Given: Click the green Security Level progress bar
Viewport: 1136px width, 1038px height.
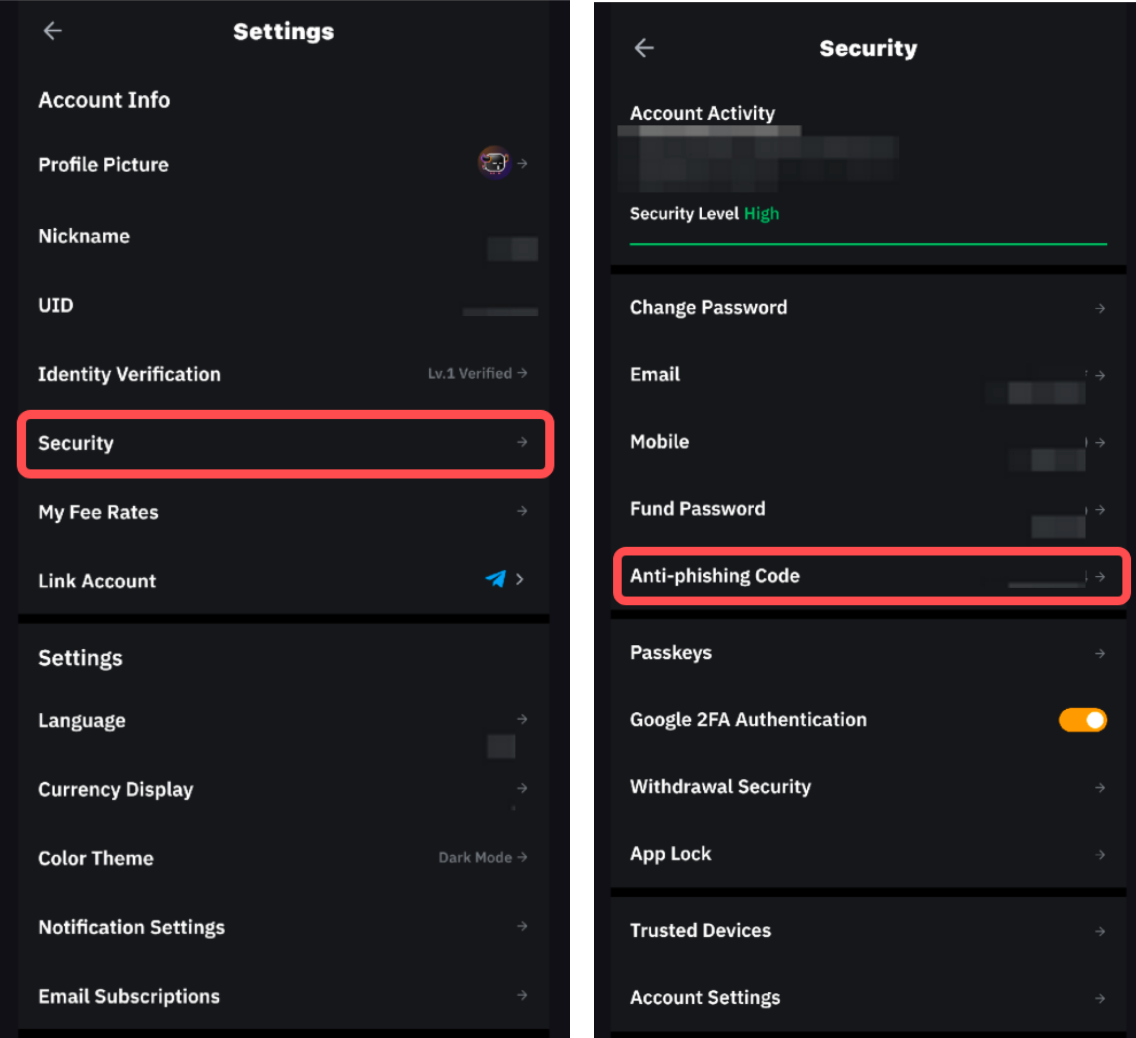Looking at the screenshot, I should point(868,243).
